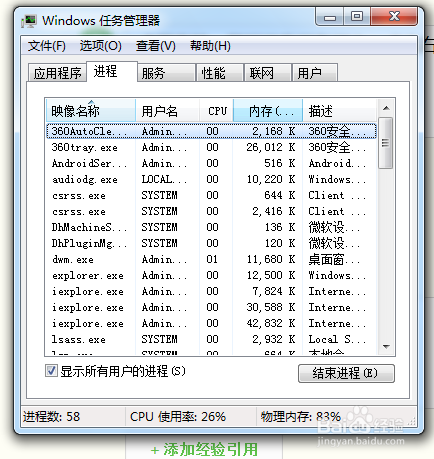Click the 01 CPU value for dwm.exe

click(212, 259)
